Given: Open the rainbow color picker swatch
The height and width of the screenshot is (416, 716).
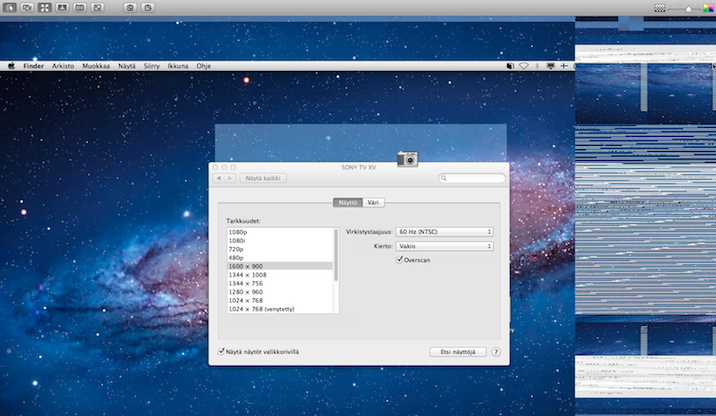Looking at the screenshot, I should click(x=708, y=7).
